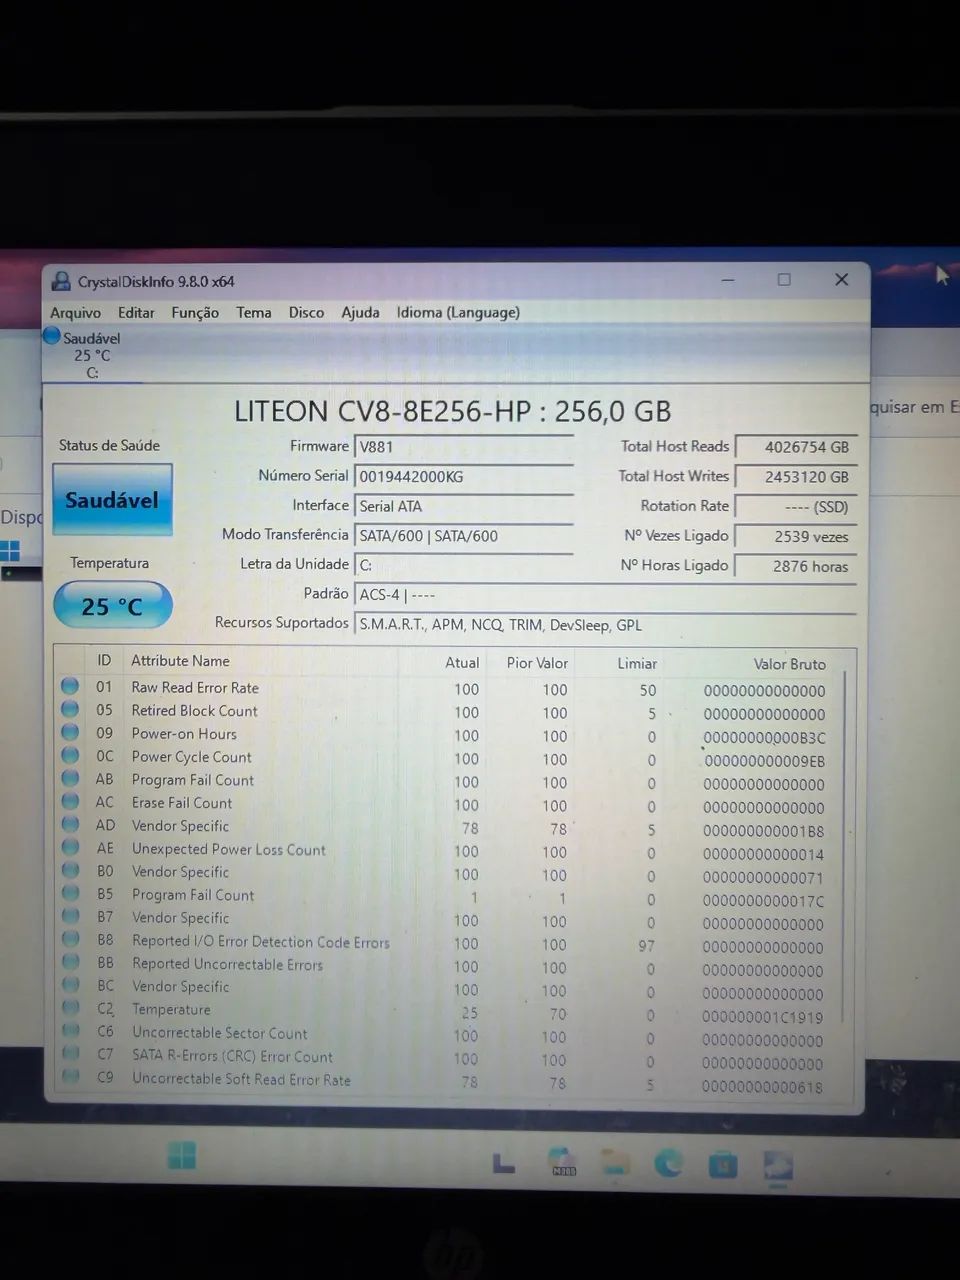
Task: Open File Explorer folder icon on taskbar
Action: pyautogui.click(x=616, y=1162)
